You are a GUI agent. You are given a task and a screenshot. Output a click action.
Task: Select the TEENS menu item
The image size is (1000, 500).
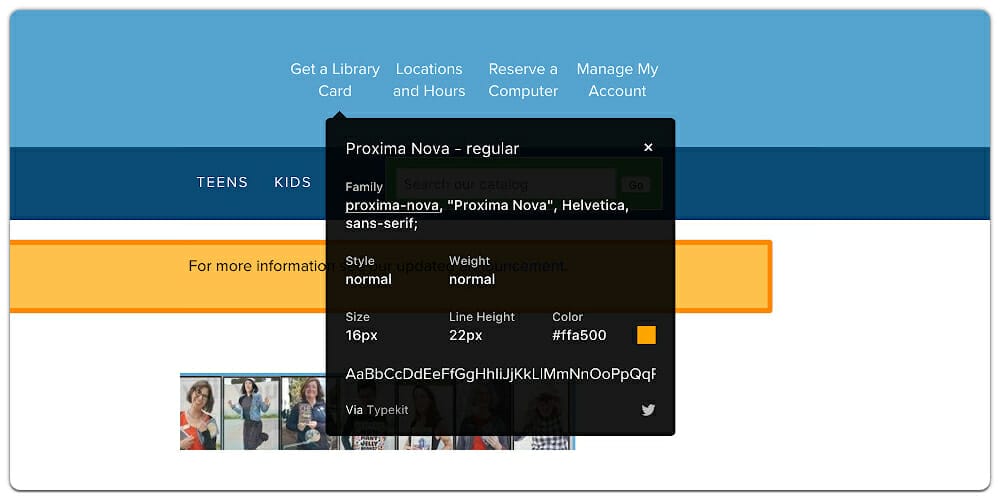coord(222,182)
